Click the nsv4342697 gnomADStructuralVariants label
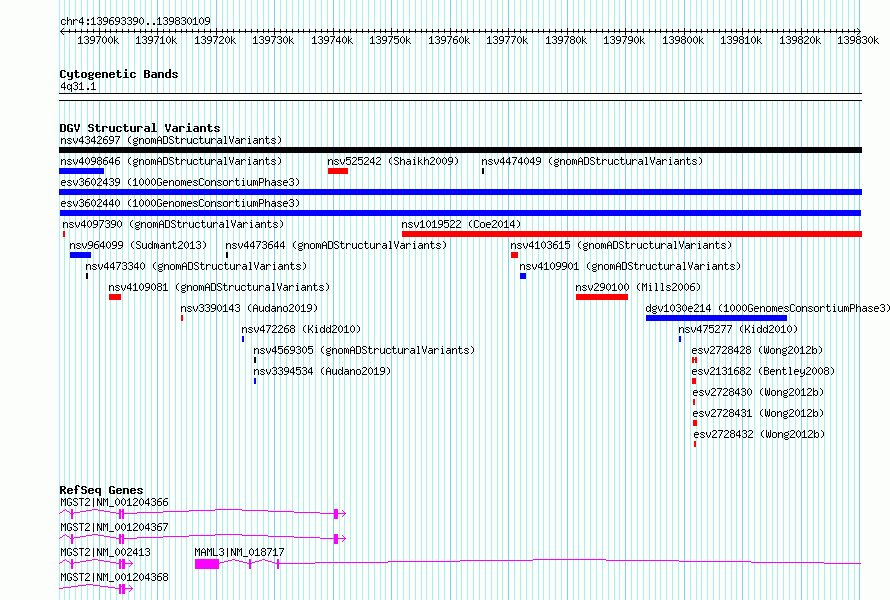 tap(171, 140)
